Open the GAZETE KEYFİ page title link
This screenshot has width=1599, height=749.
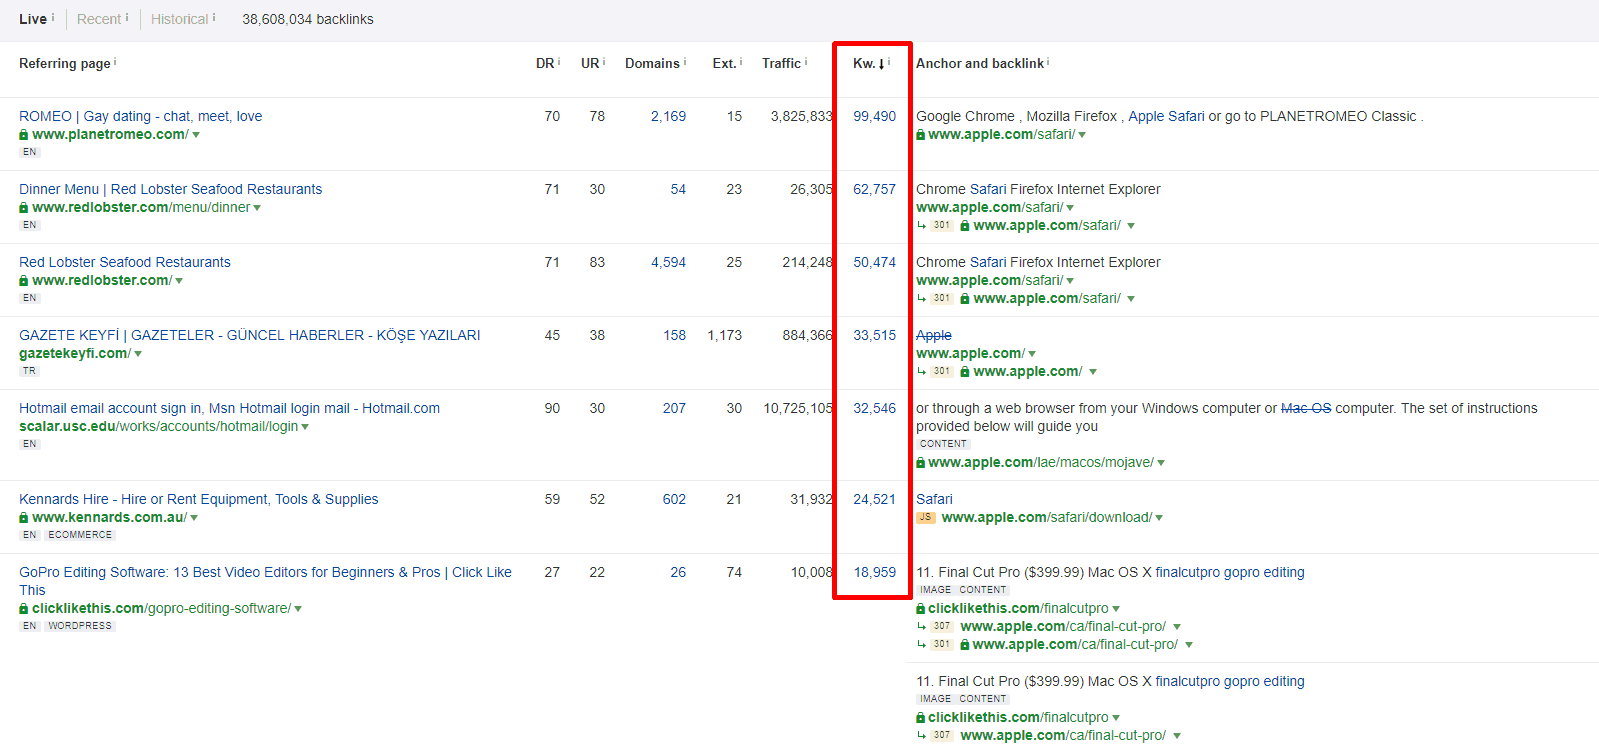pyautogui.click(x=249, y=335)
